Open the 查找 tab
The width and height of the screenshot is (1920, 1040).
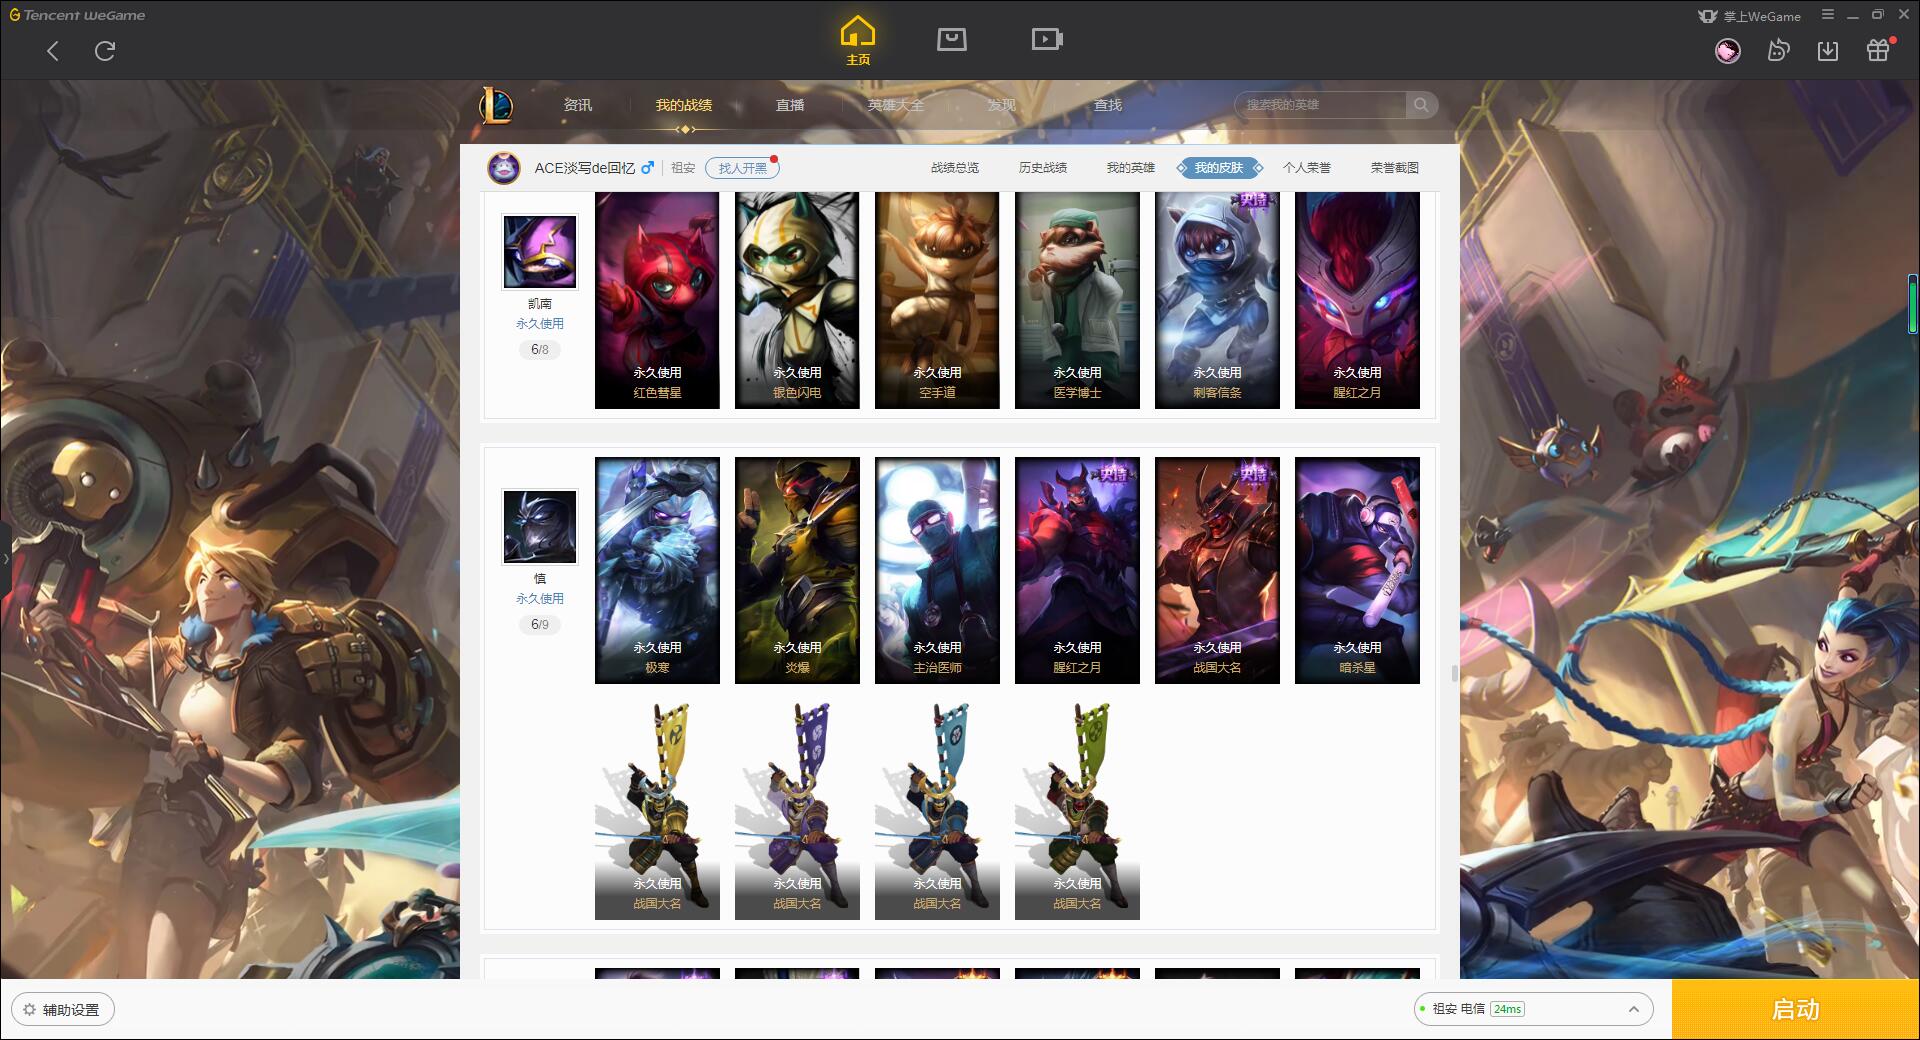(x=1108, y=105)
